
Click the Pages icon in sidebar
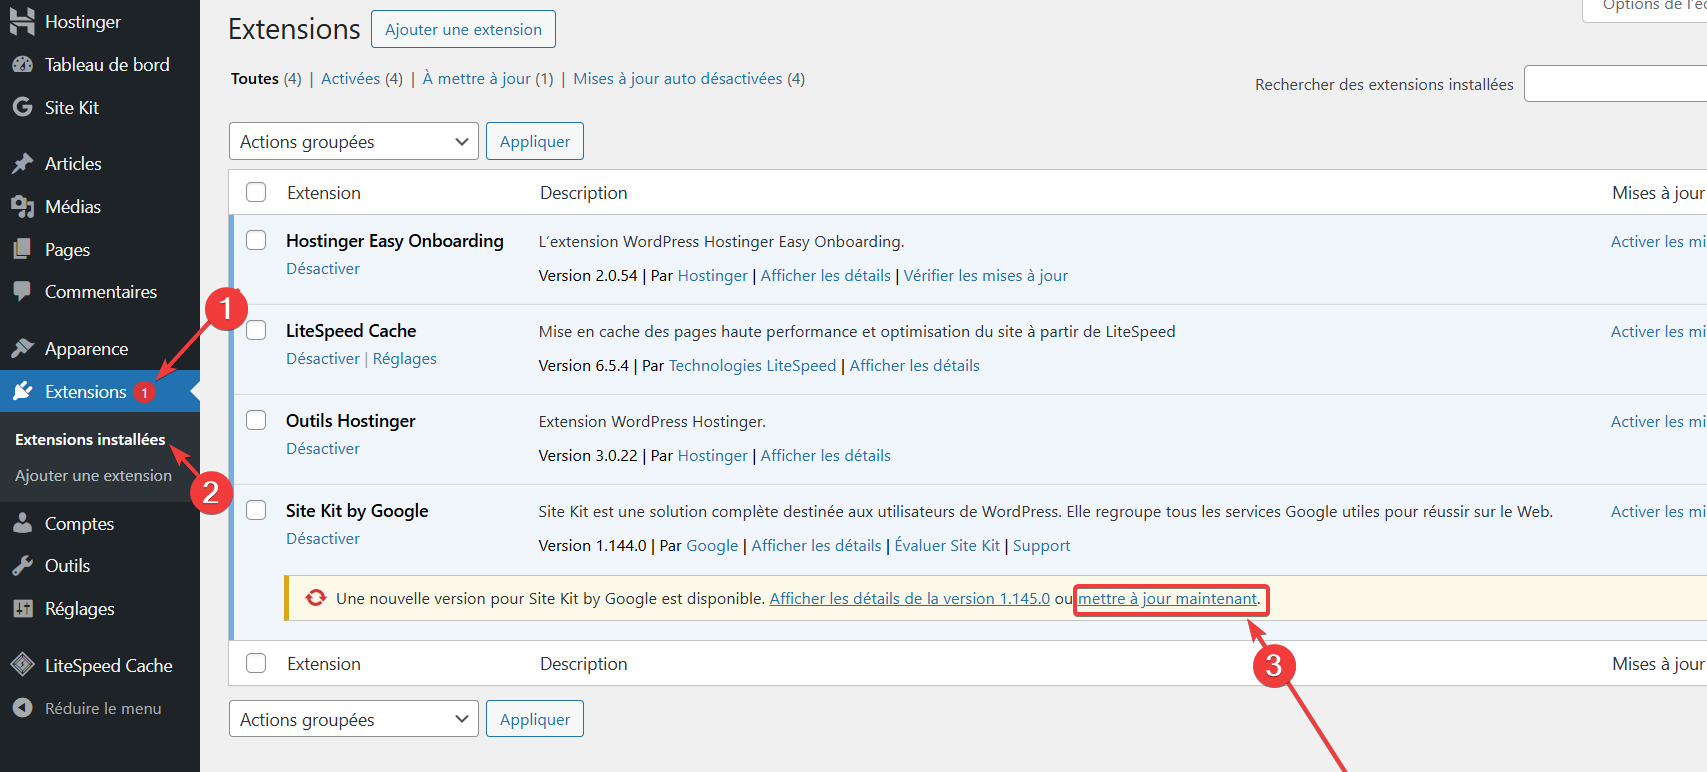pos(22,249)
